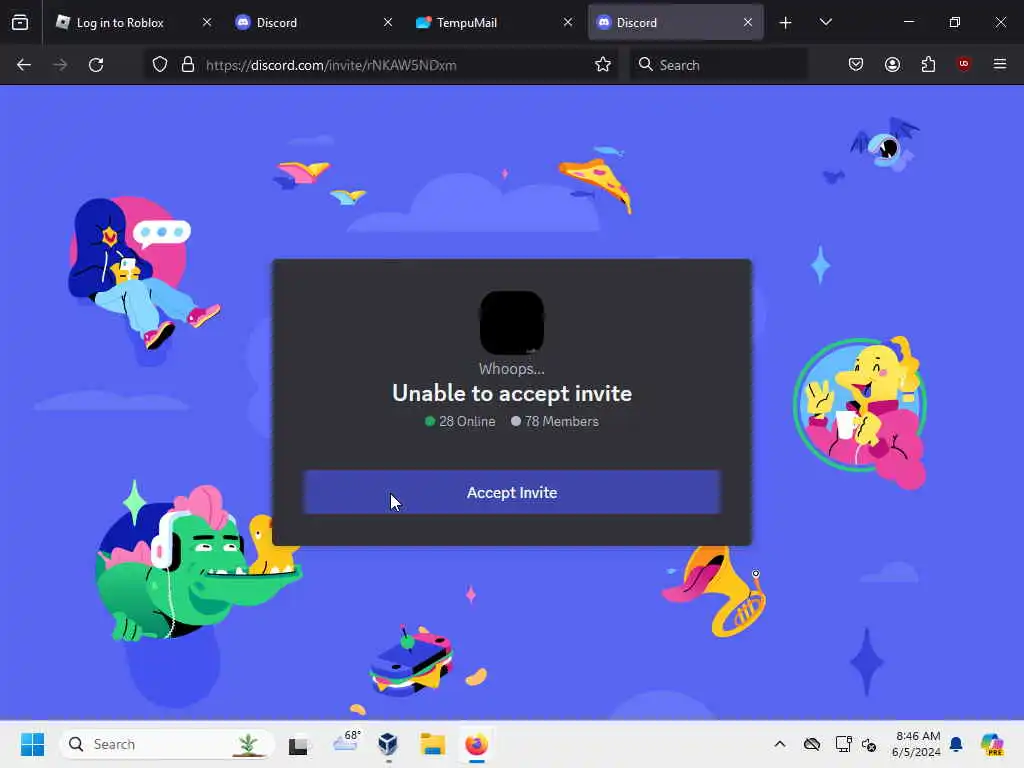Switch to the TempuMail tab
Image resolution: width=1024 pixels, height=768 pixels.
(x=492, y=22)
